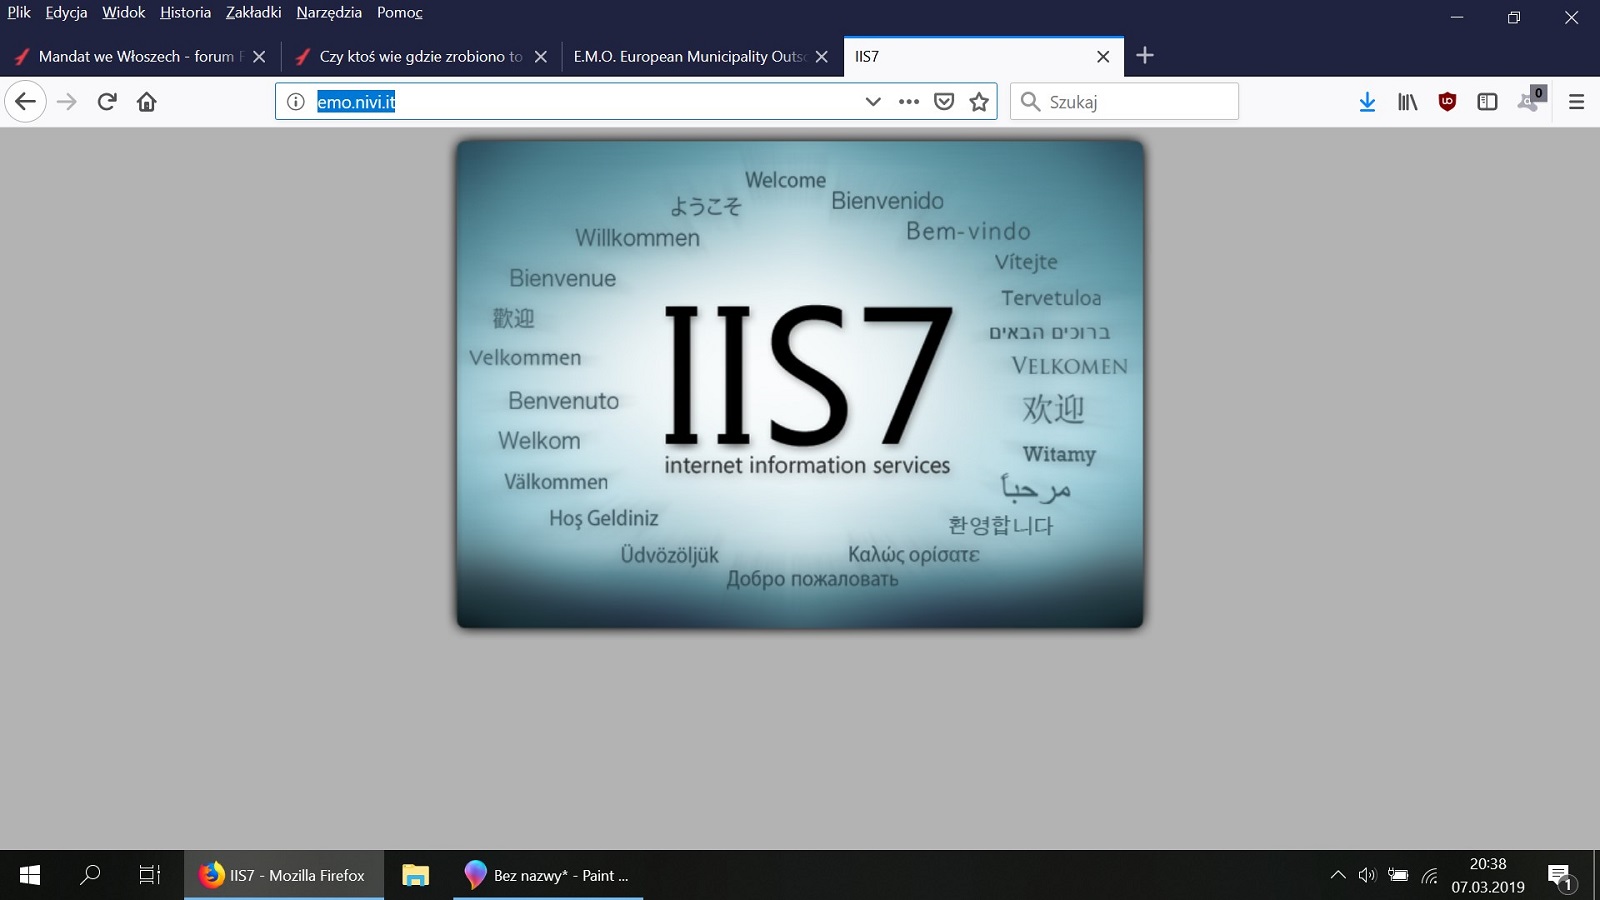Reload the page with the refresh icon
This screenshot has height=900, width=1600.
(107, 101)
